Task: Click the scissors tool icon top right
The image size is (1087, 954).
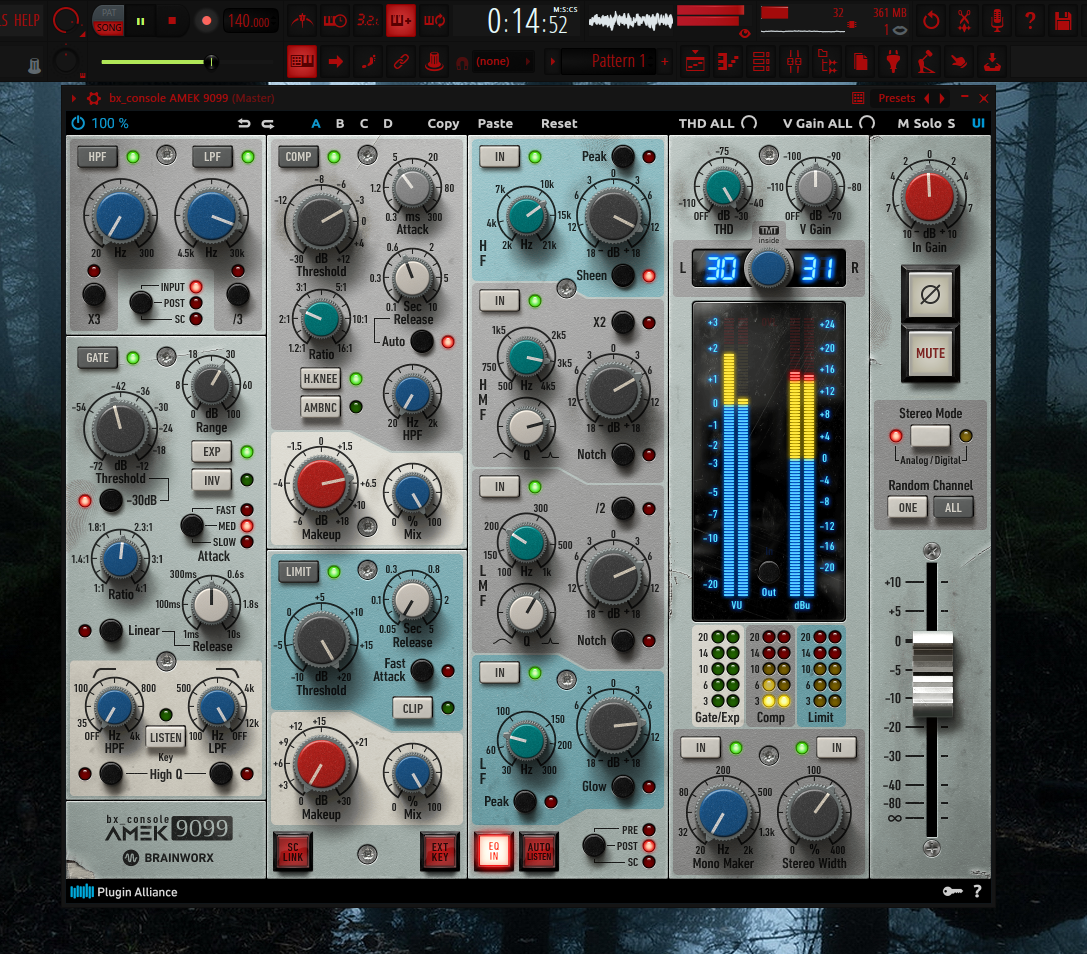Action: 964,21
